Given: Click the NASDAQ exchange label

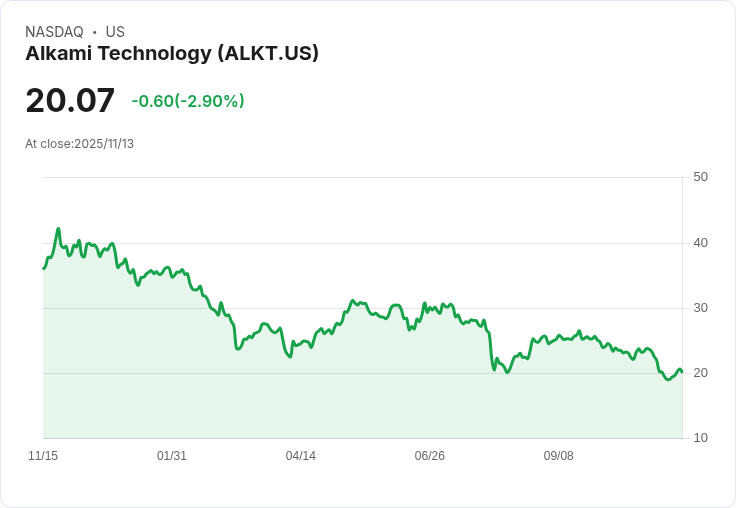Looking at the screenshot, I should (54, 32).
